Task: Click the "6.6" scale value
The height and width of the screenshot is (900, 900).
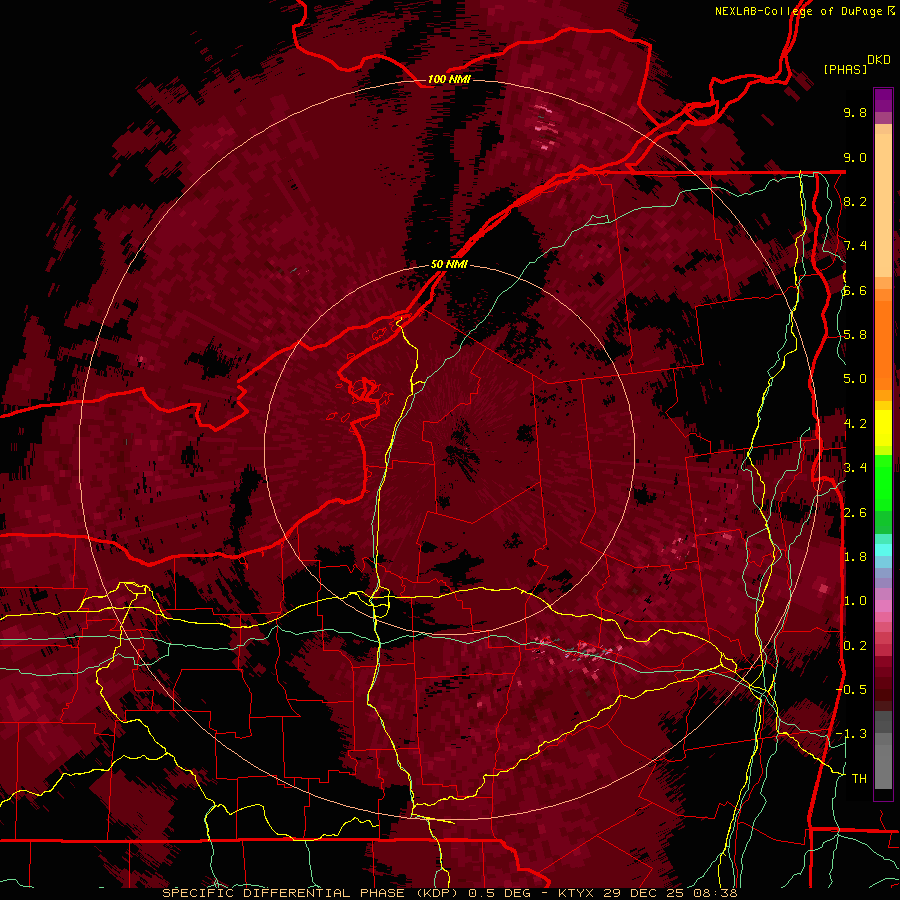Action: click(855, 290)
